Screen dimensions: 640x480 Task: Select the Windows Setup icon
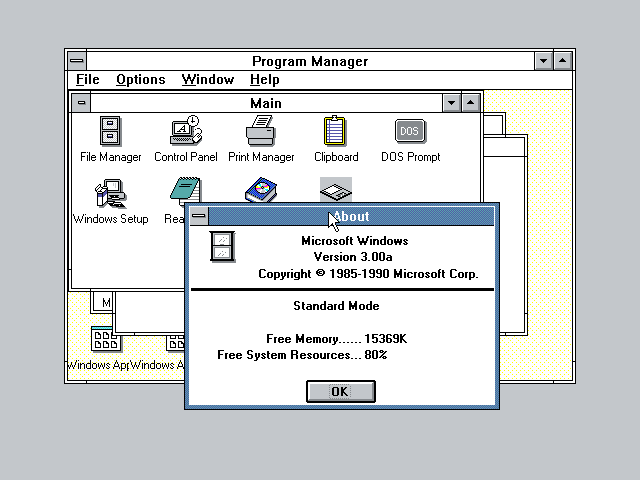[x=111, y=193]
